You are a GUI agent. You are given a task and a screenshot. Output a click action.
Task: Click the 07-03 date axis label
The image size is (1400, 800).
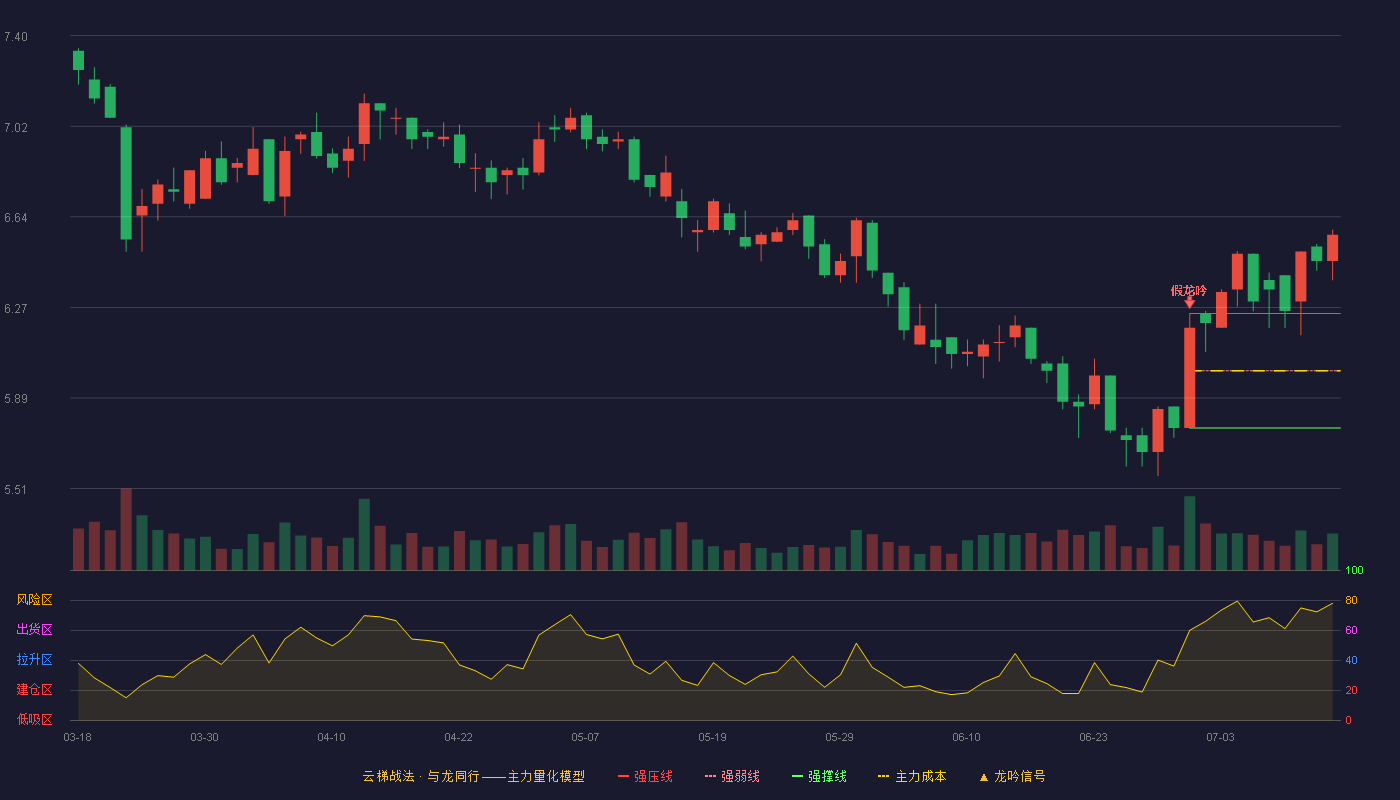pyautogui.click(x=1220, y=737)
